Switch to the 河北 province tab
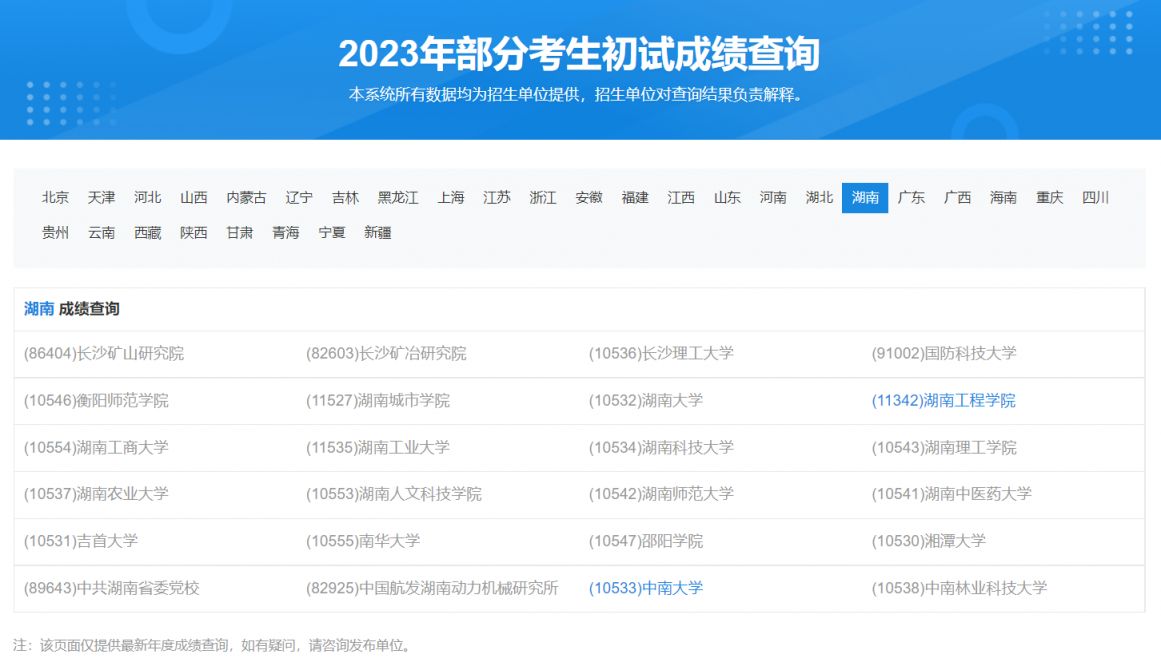 click(147, 198)
